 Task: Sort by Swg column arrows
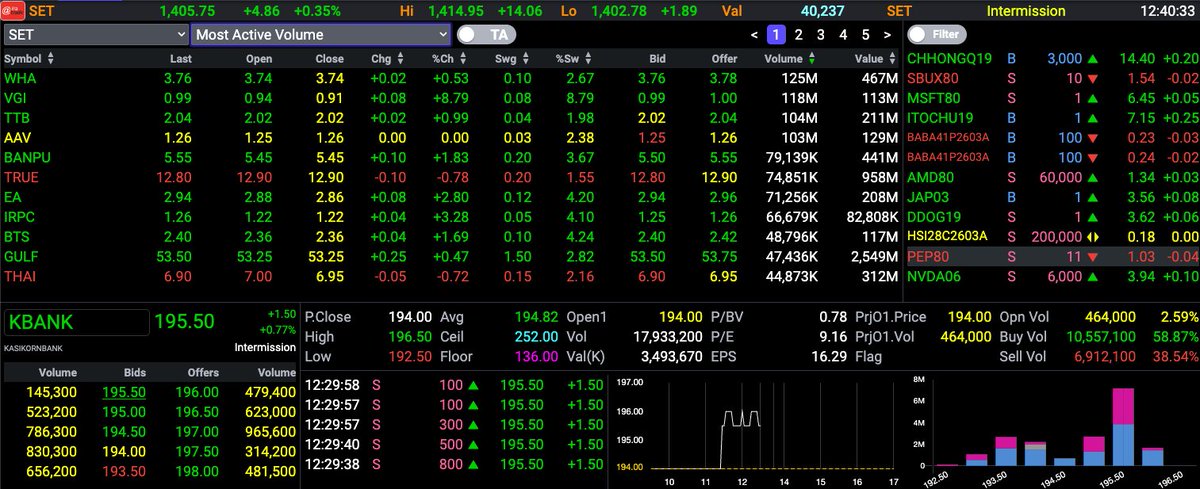[x=528, y=59]
